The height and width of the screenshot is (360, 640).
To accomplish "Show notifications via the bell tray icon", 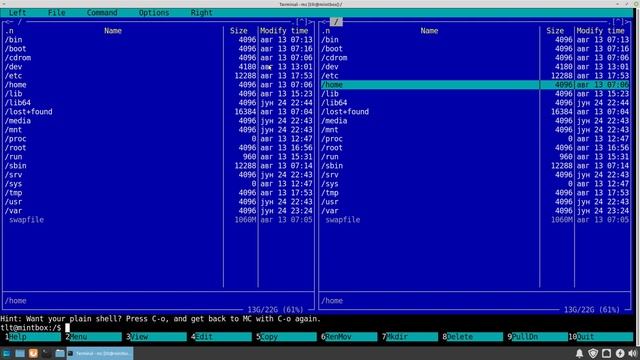I will pos(579,353).
